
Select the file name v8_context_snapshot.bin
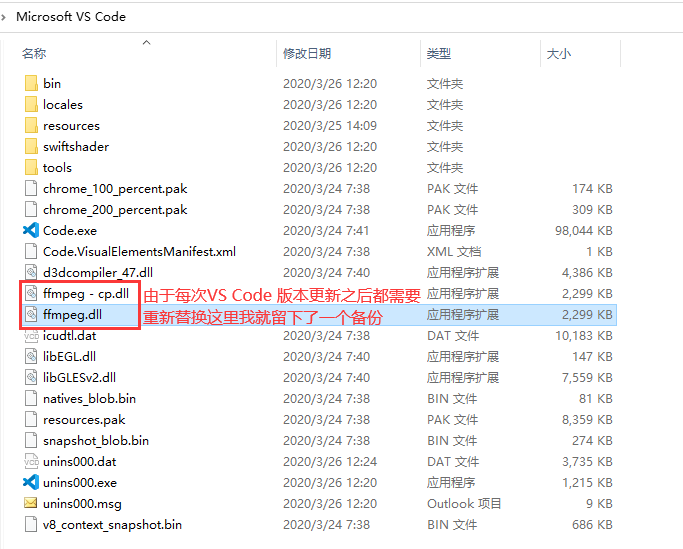[112, 525]
